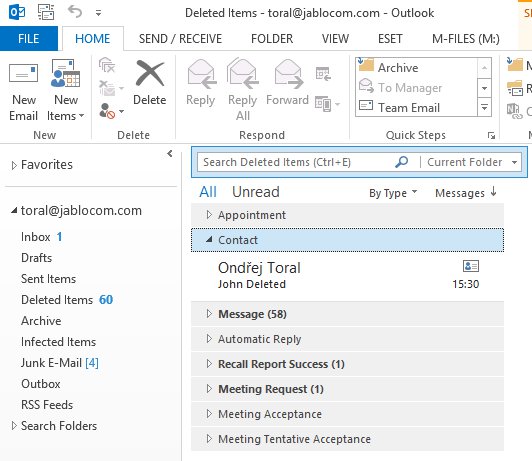Screen dimensions: 532x461
Task: Click in the Search Deleted Items field
Action: [295, 162]
